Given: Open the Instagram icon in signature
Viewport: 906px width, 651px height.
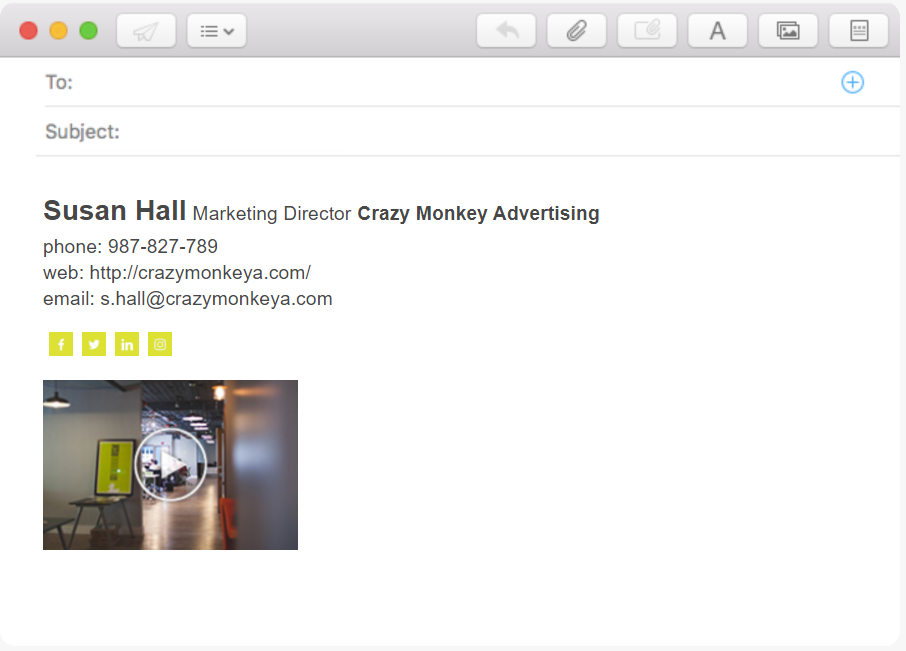Looking at the screenshot, I should pos(160,344).
